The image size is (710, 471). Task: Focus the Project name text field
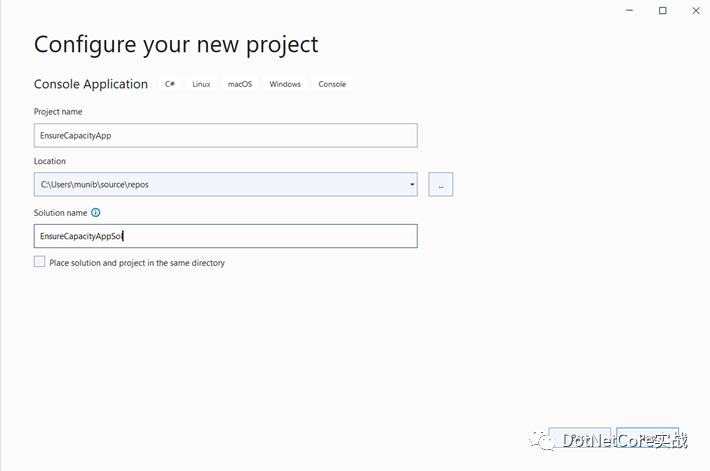pyautogui.click(x=225, y=136)
